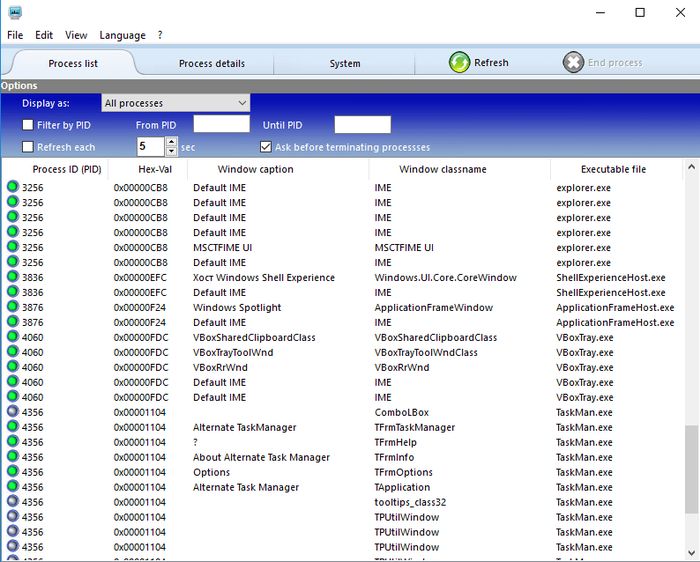The height and width of the screenshot is (562, 700).
Task: Open the Display as dropdown
Action: click(x=175, y=103)
